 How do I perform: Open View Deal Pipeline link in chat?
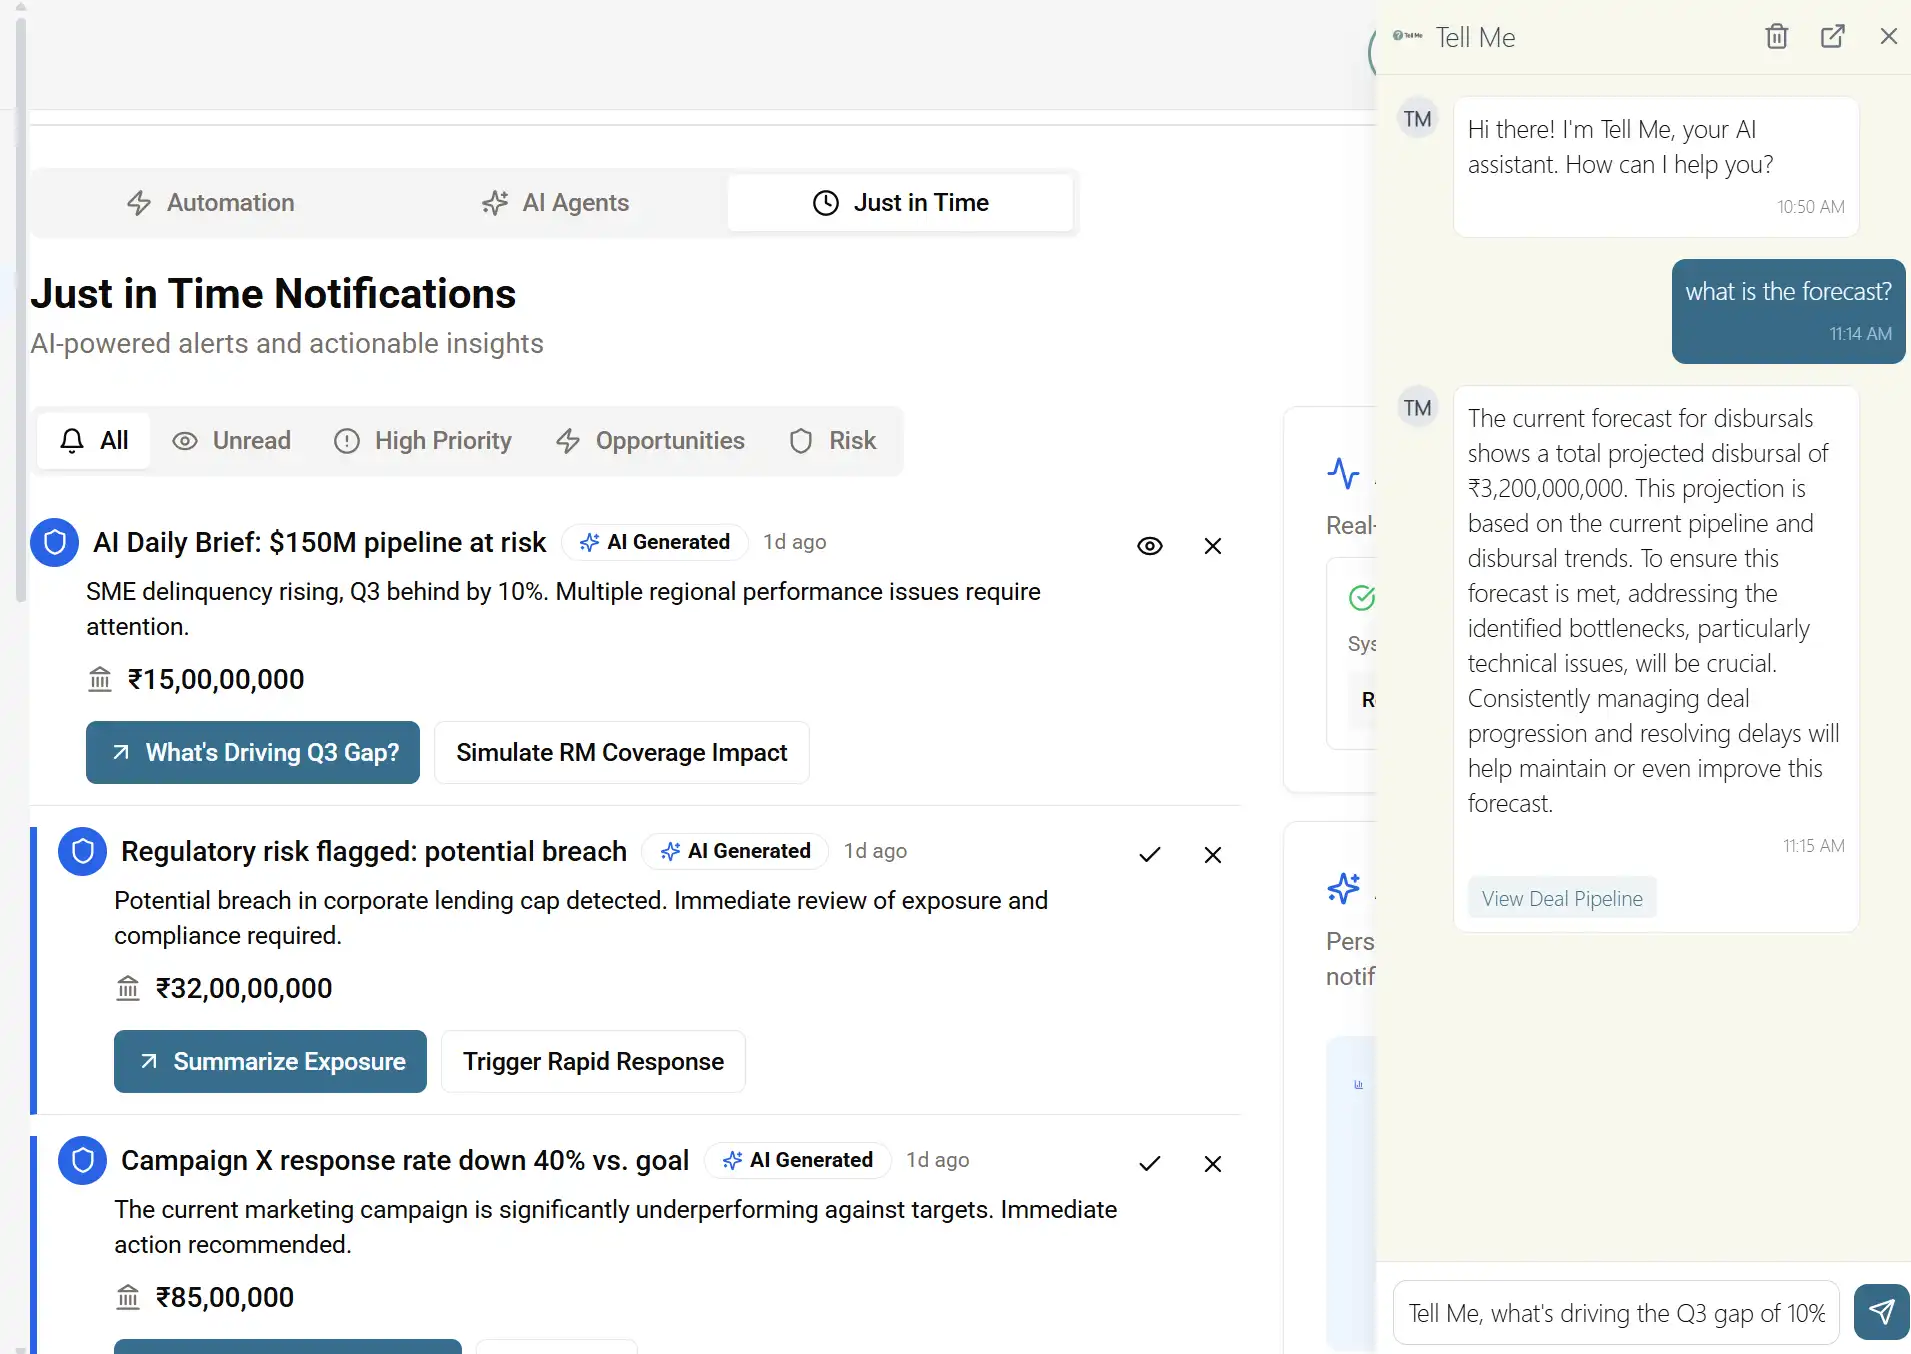(1561, 898)
